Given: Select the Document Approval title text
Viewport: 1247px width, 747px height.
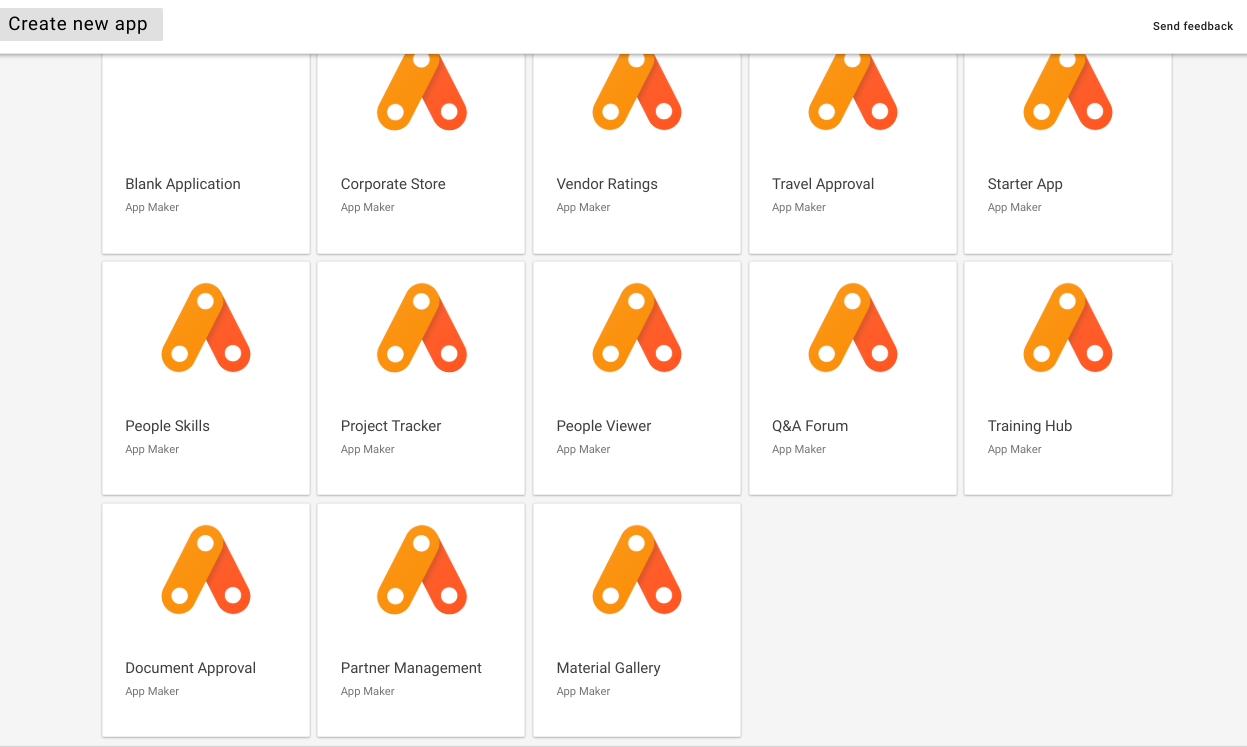Looking at the screenshot, I should tap(190, 668).
